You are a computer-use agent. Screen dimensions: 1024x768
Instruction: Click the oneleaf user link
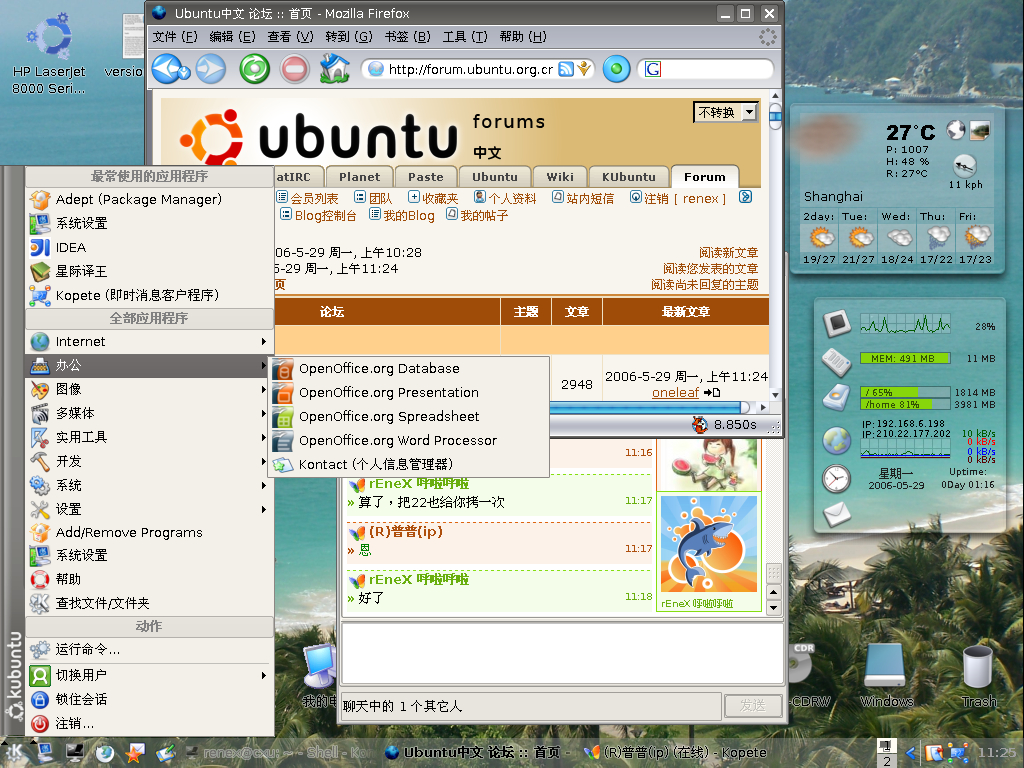pyautogui.click(x=675, y=392)
